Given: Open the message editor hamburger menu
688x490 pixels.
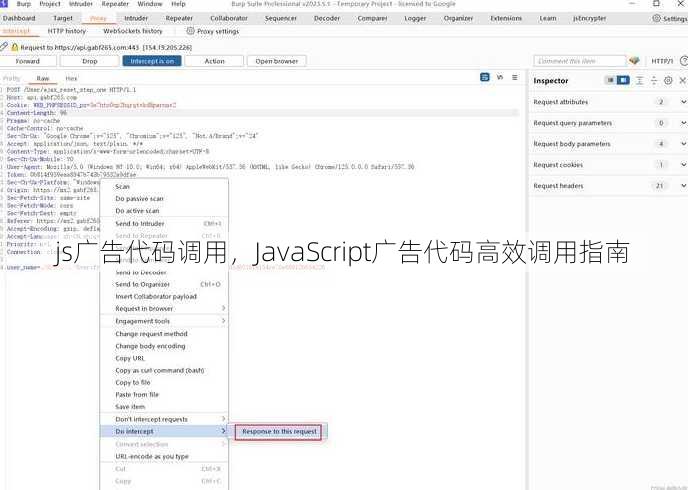Looking at the screenshot, I should (x=515, y=77).
